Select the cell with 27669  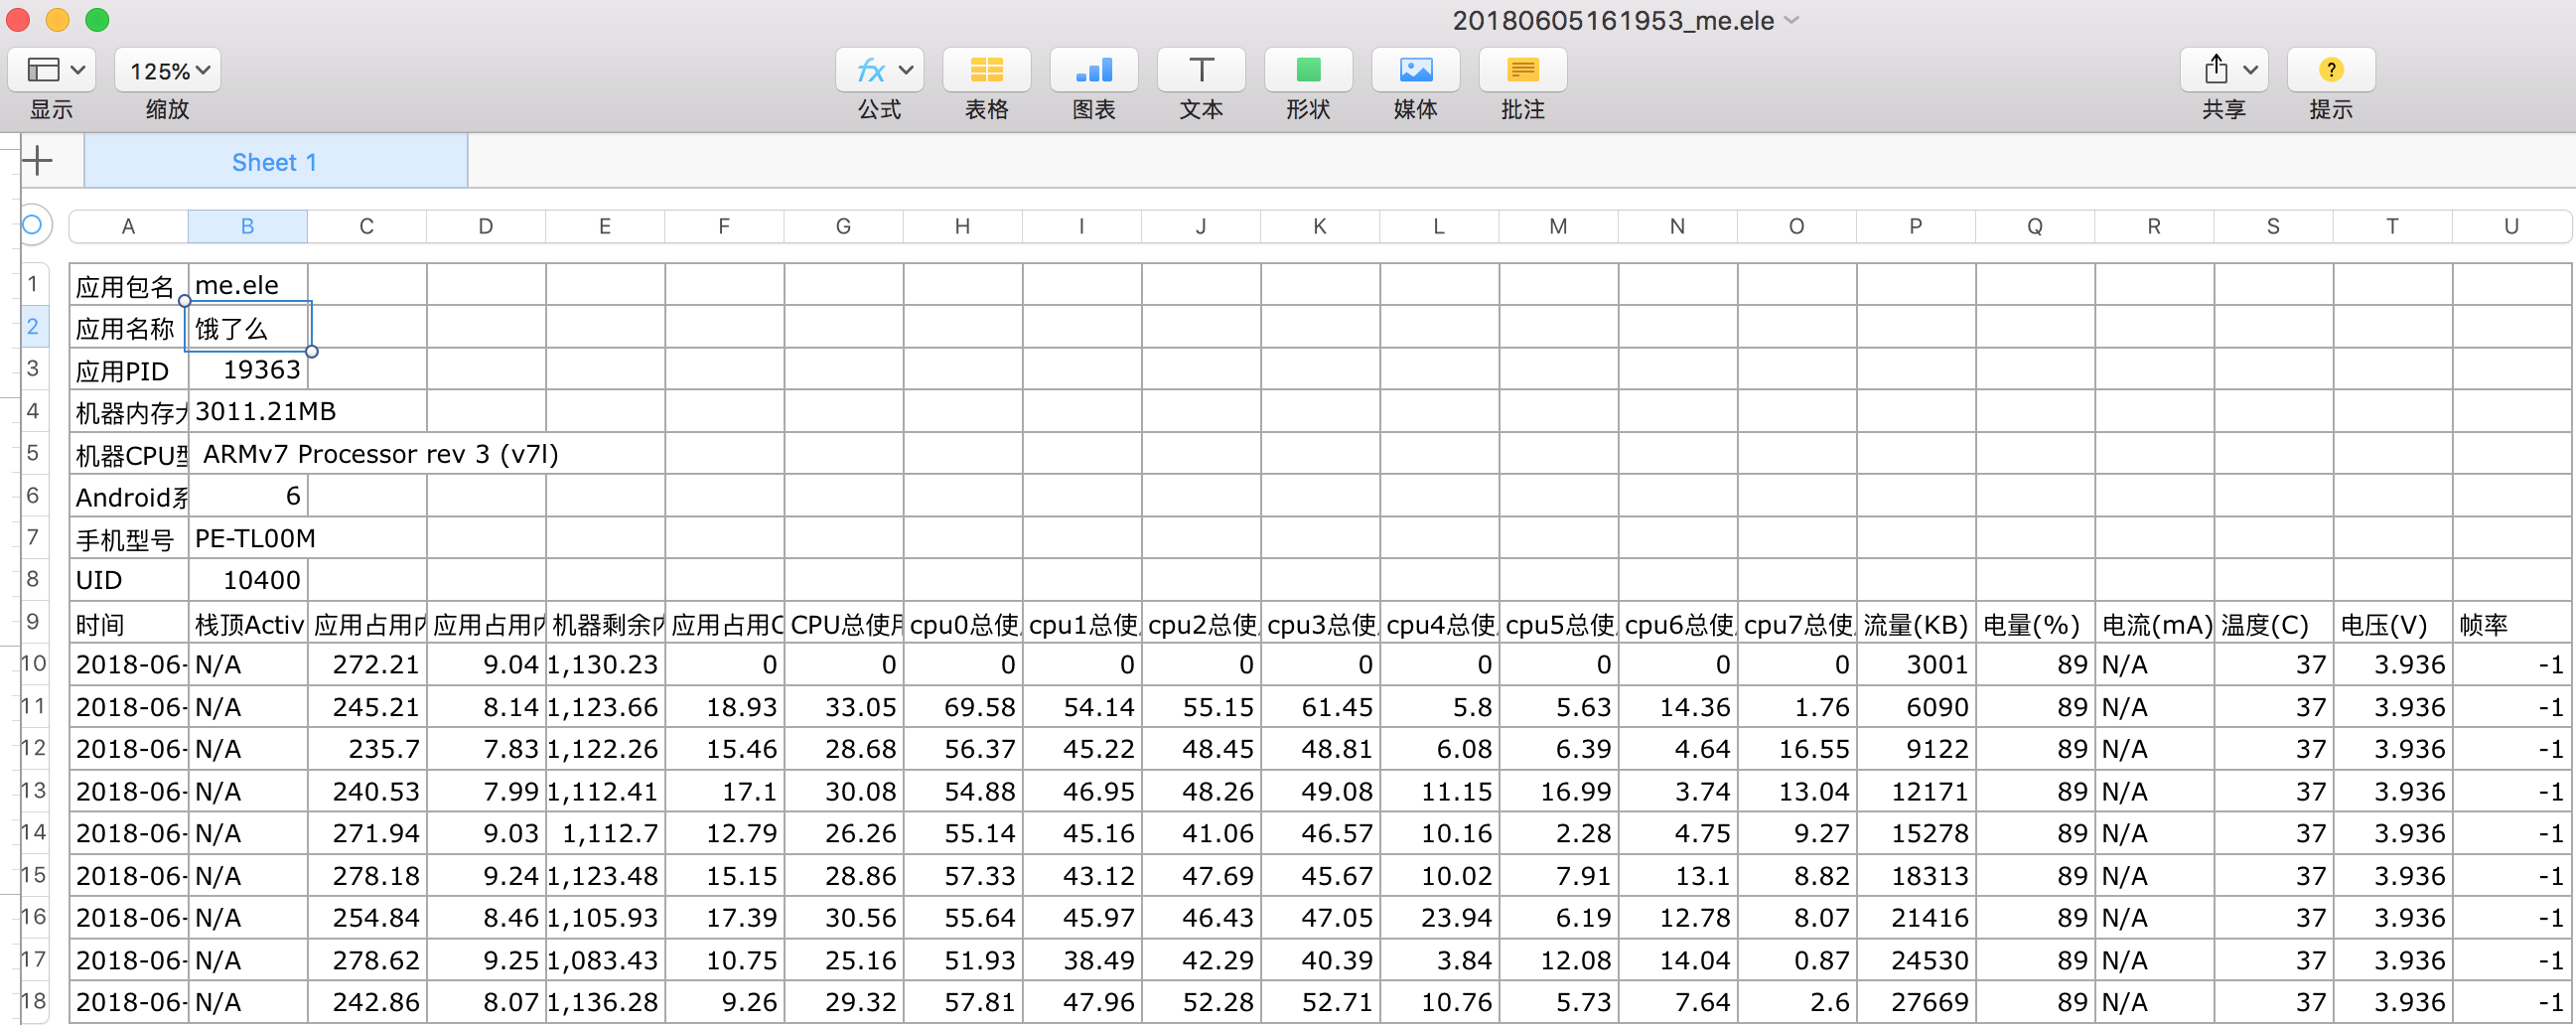point(1915,1002)
